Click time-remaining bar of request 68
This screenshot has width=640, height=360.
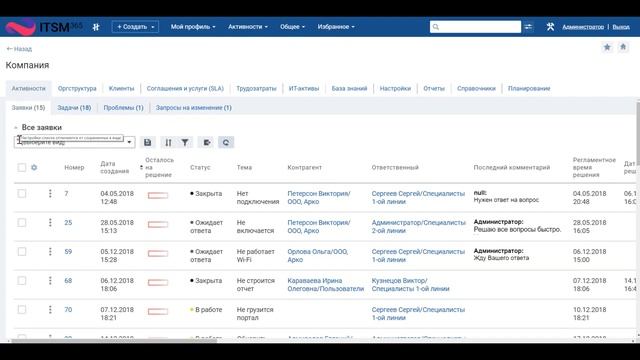pyautogui.click(x=158, y=282)
